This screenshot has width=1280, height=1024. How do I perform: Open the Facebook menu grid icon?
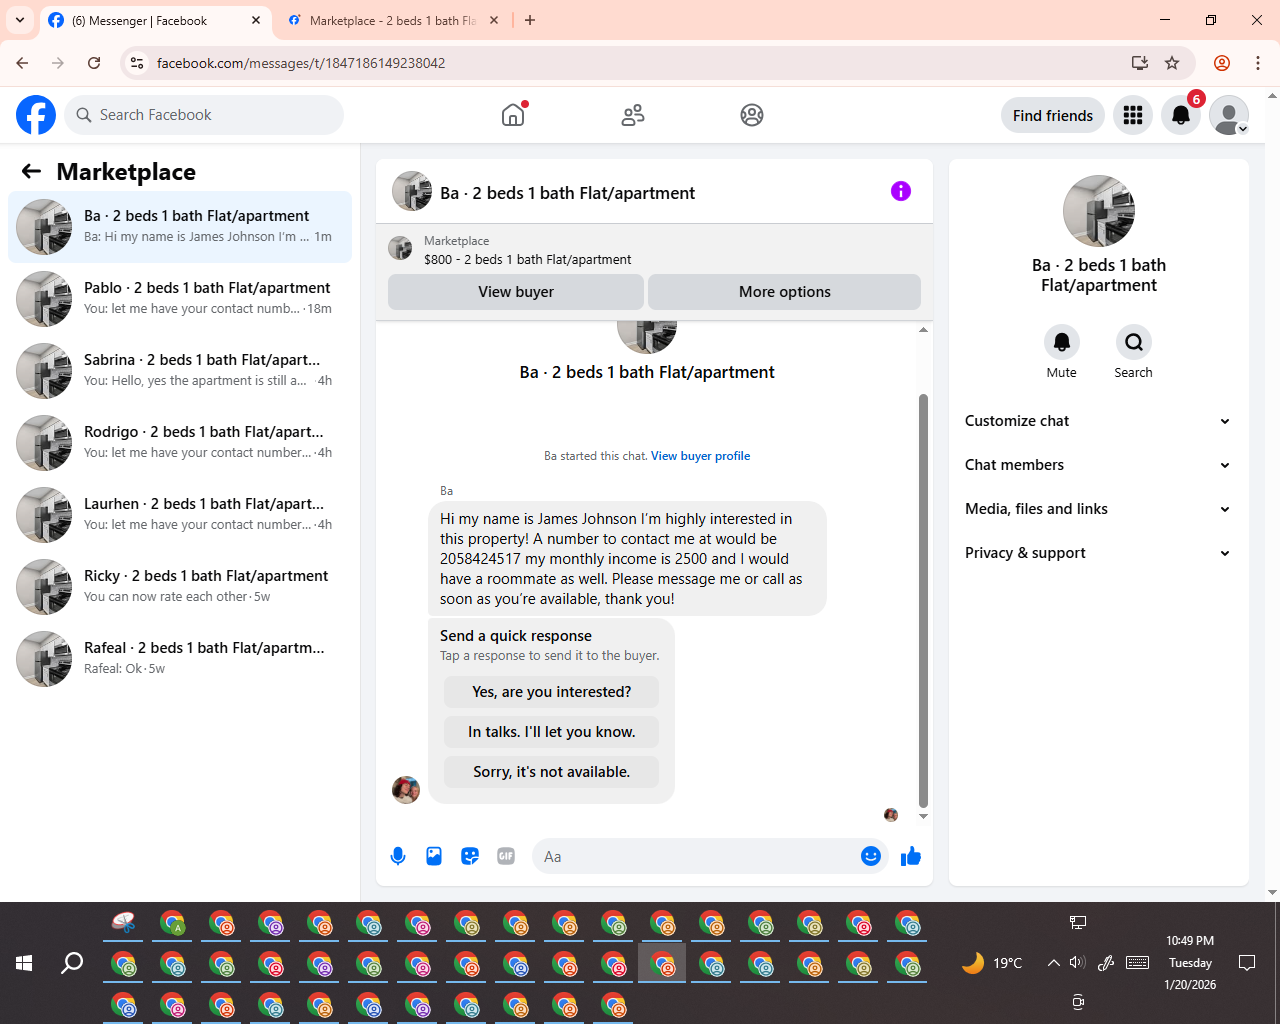point(1133,115)
